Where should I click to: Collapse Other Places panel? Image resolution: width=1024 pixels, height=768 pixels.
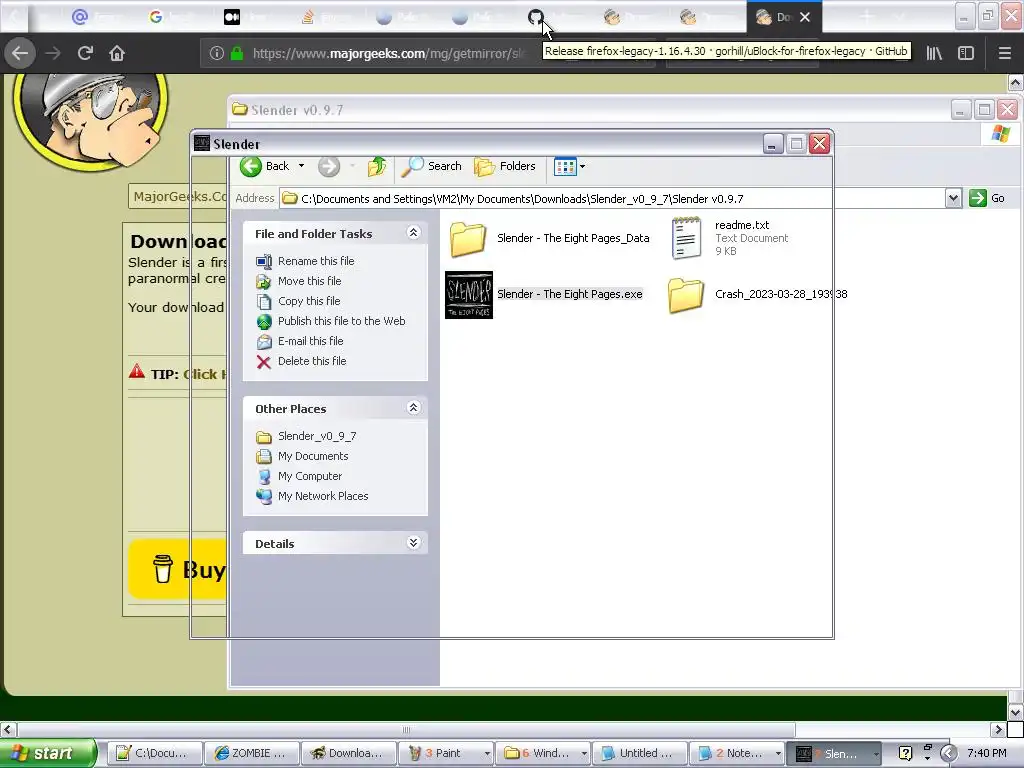point(413,408)
